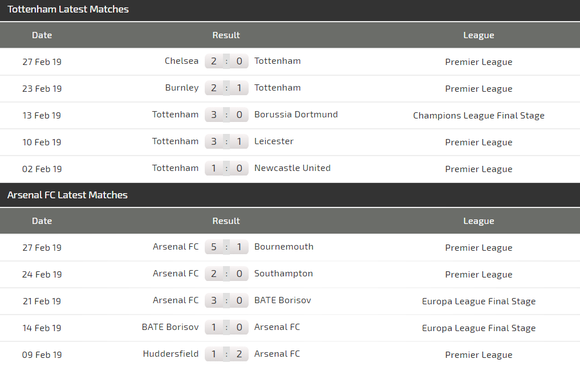
Task: Open the Burnley team link
Action: (x=182, y=88)
